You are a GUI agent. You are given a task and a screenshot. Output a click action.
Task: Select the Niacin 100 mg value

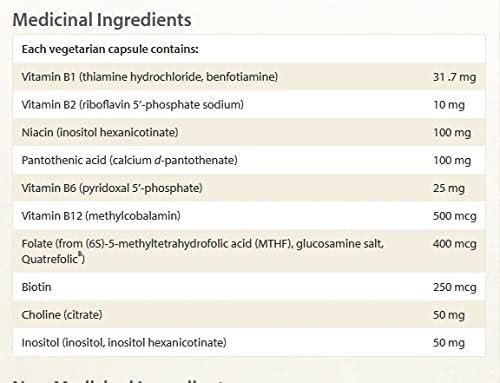(x=452, y=133)
